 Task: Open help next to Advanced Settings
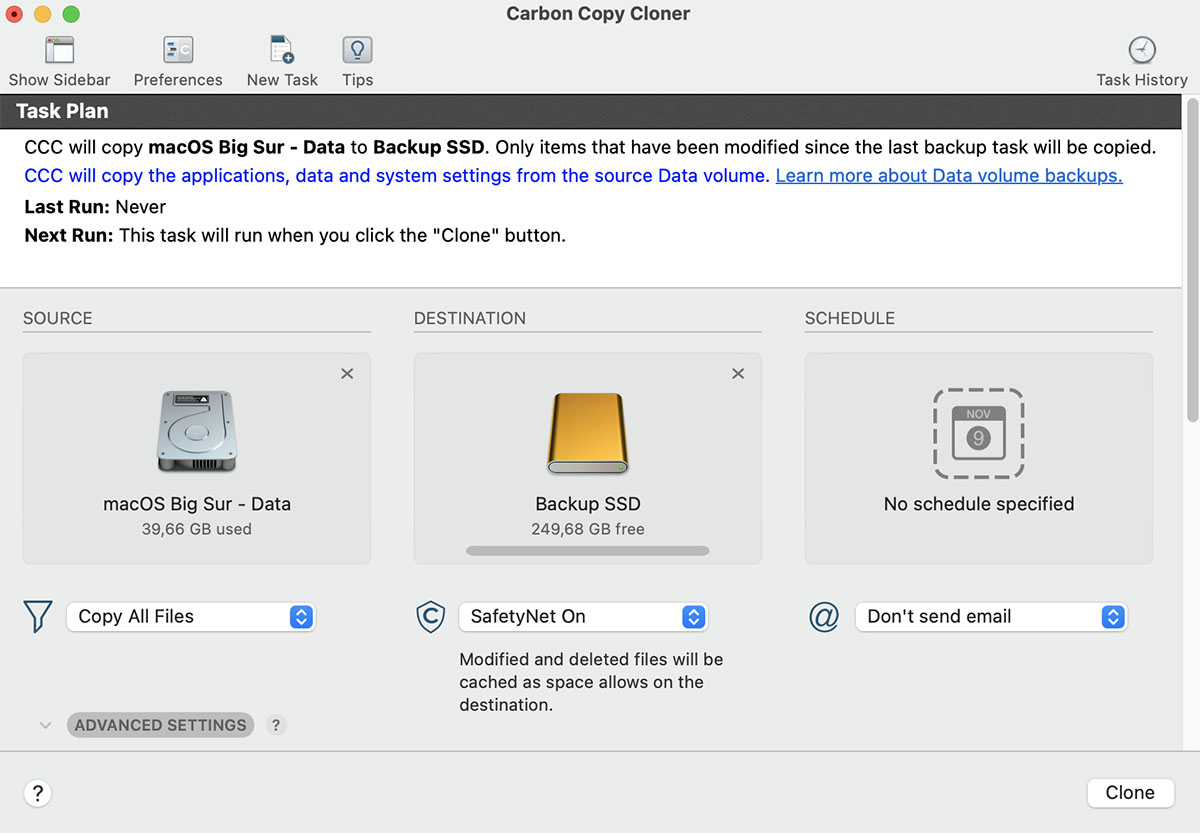[x=277, y=725]
